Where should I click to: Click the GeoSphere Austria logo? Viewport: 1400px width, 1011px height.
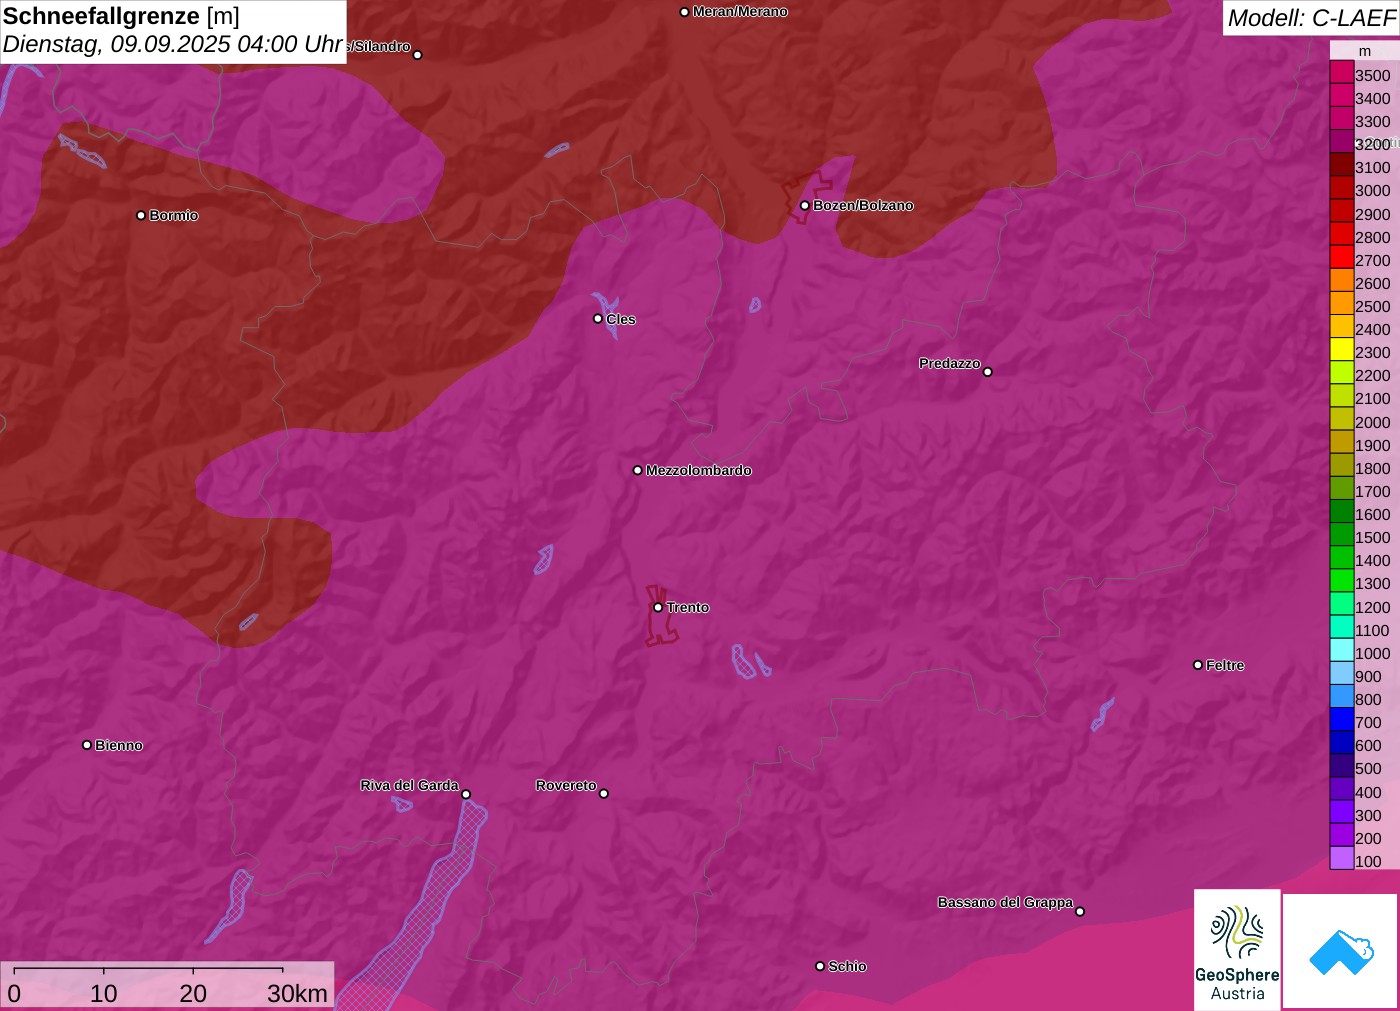[1237, 949]
